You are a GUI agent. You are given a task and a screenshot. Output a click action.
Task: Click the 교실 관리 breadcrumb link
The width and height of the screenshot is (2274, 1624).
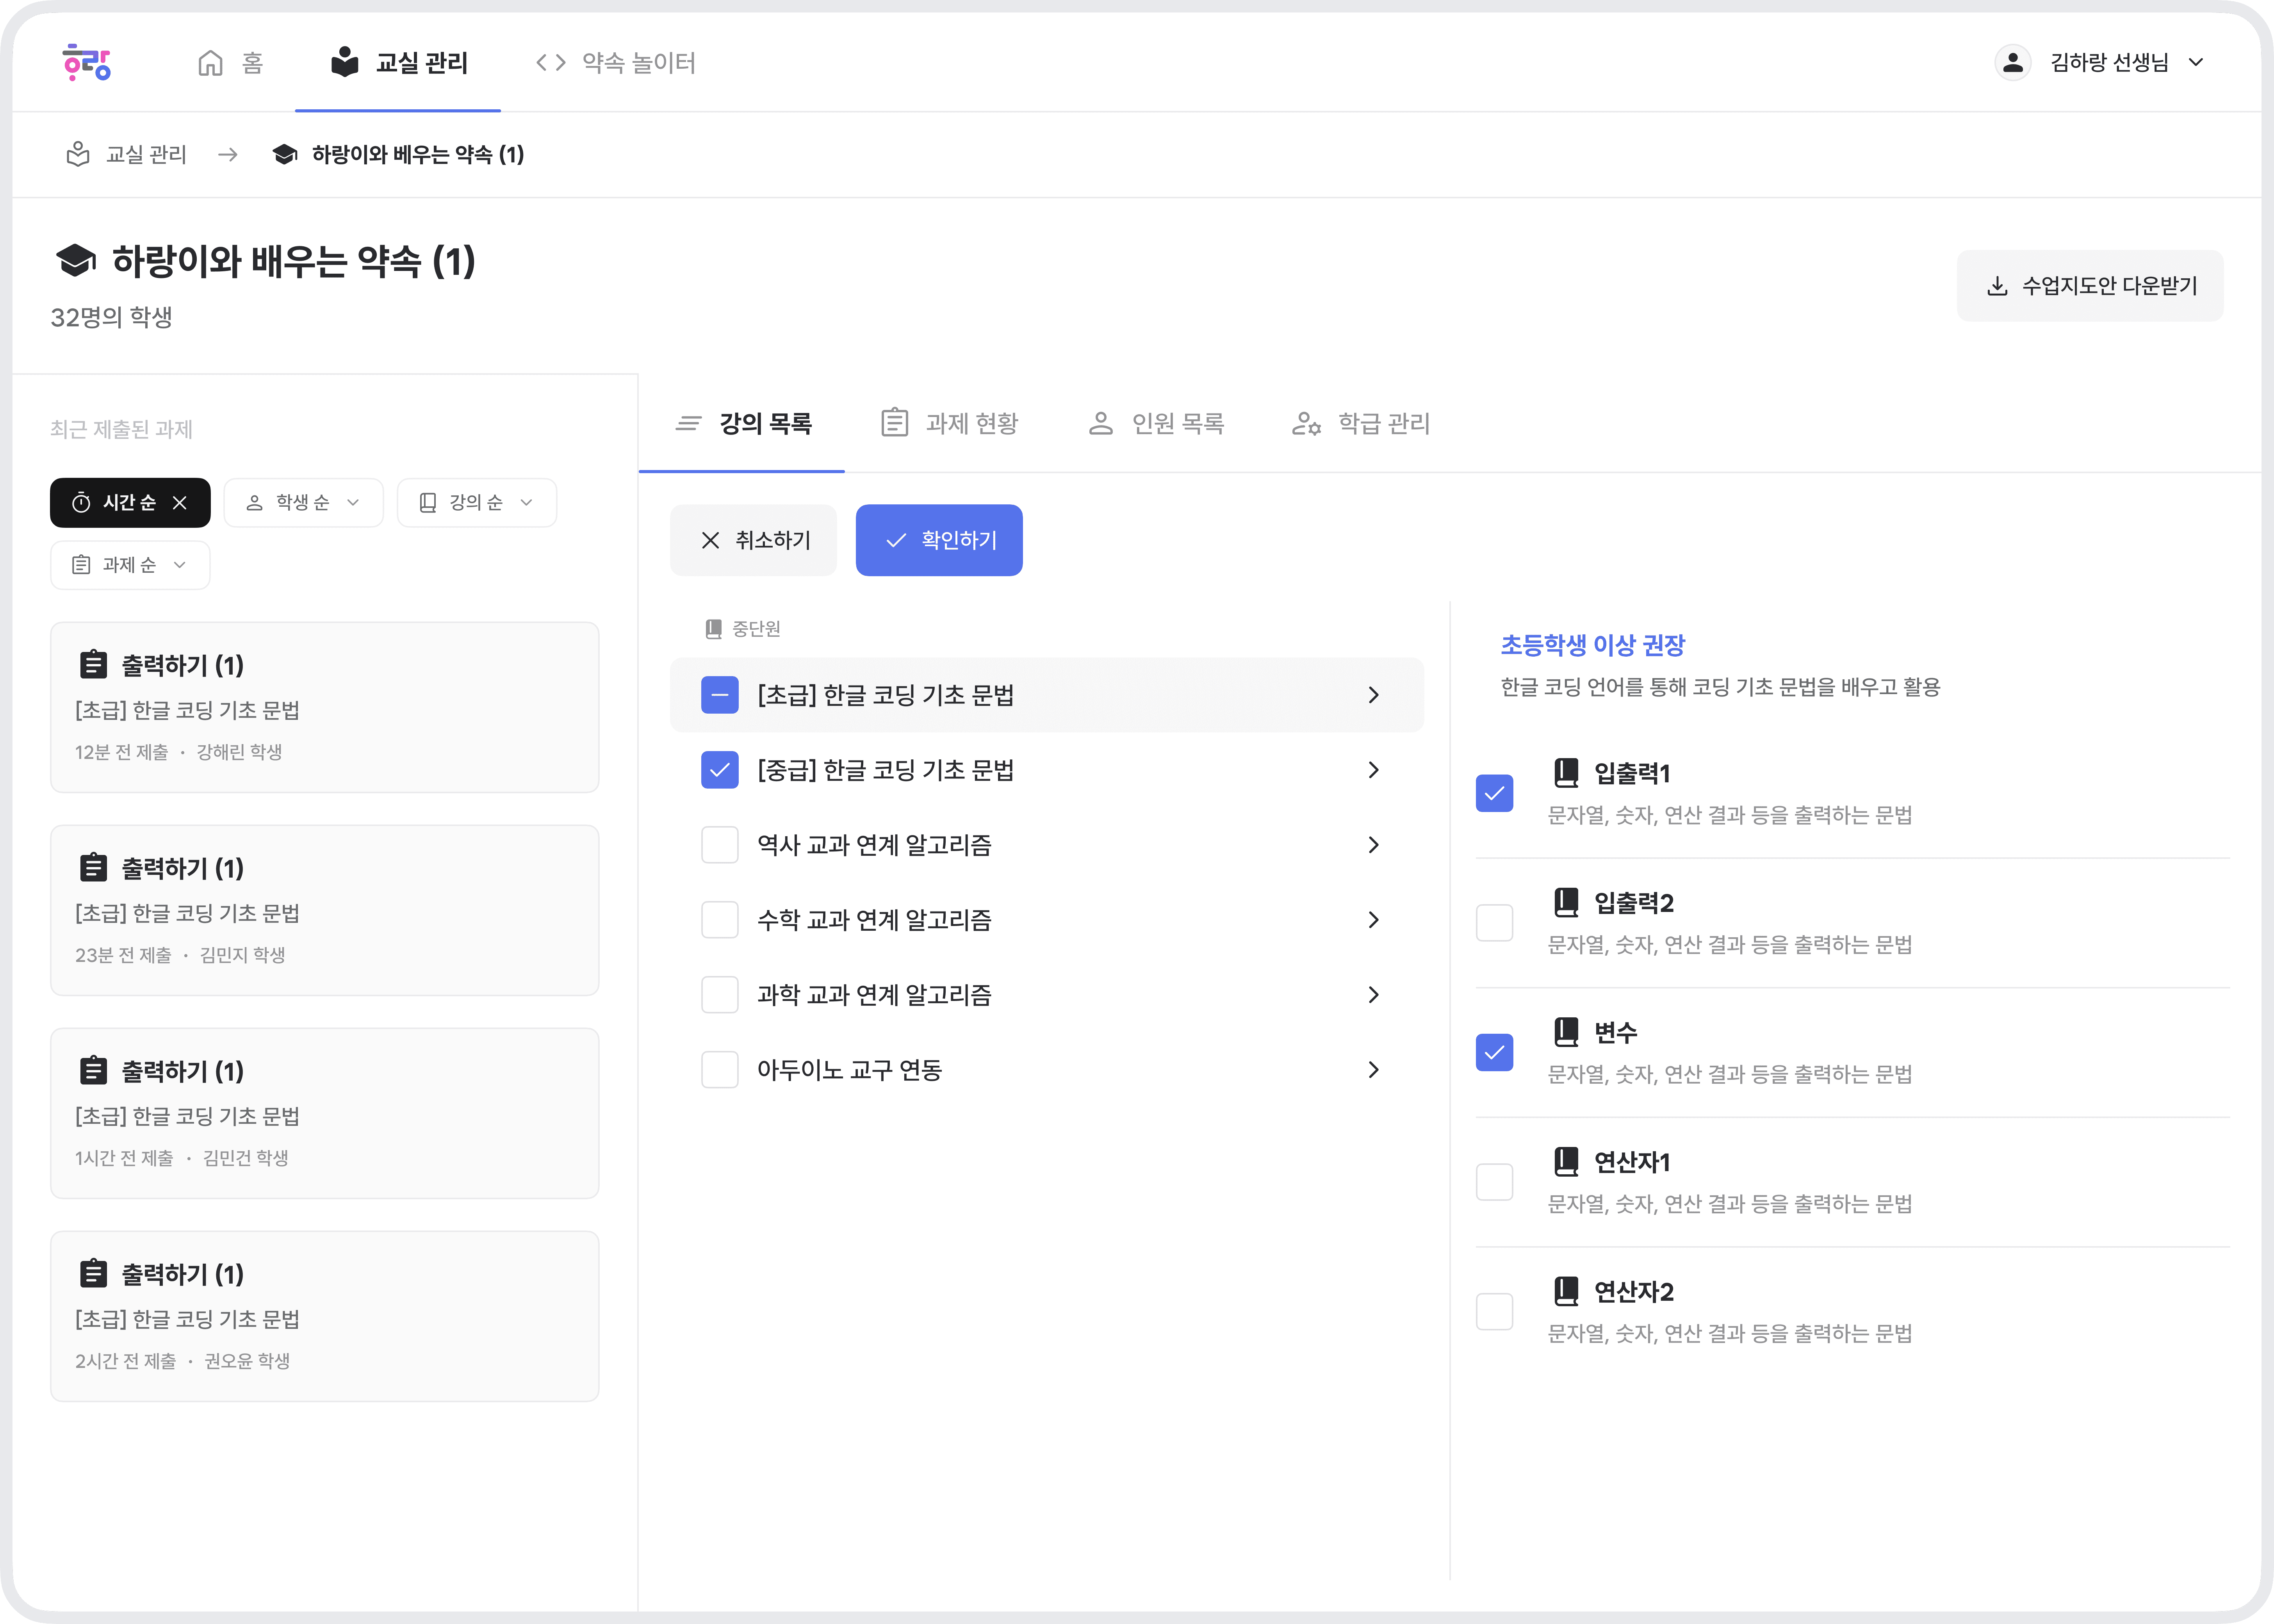(x=127, y=154)
